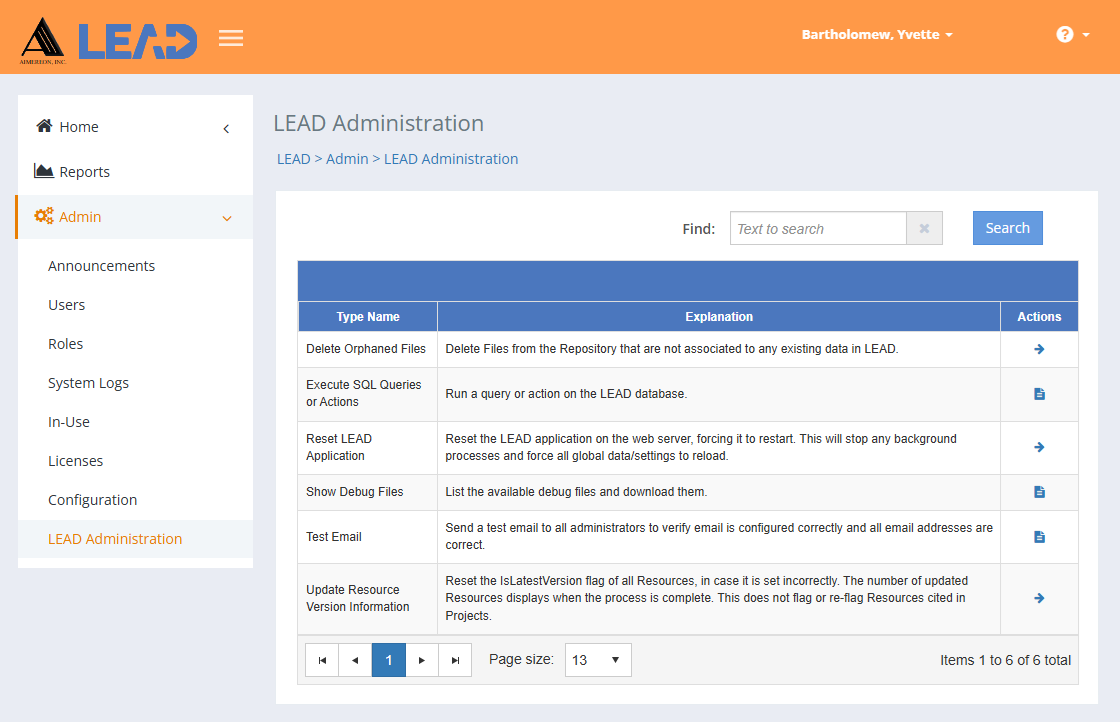Go to previous page of grid
Image resolution: width=1120 pixels, height=722 pixels.
point(355,660)
